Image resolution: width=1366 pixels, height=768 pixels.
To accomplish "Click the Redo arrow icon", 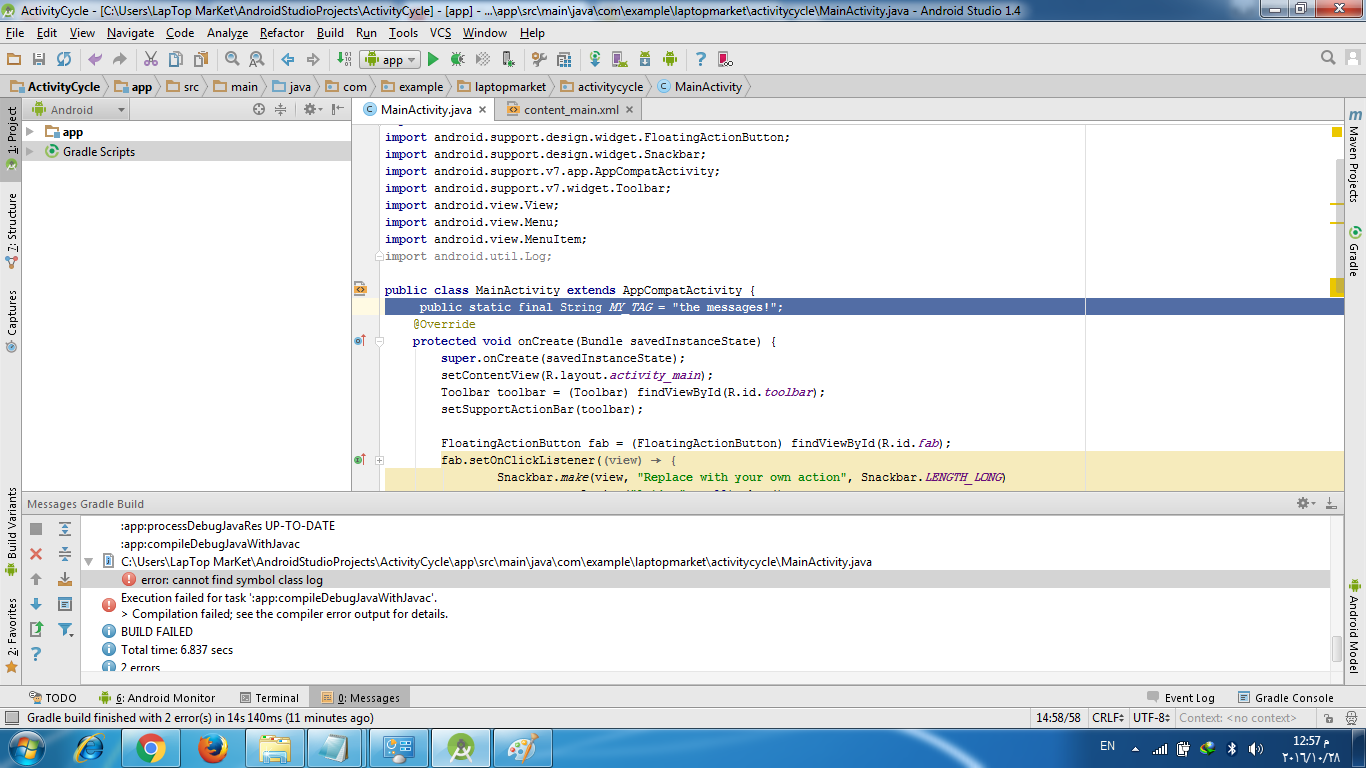I will pyautogui.click(x=119, y=59).
